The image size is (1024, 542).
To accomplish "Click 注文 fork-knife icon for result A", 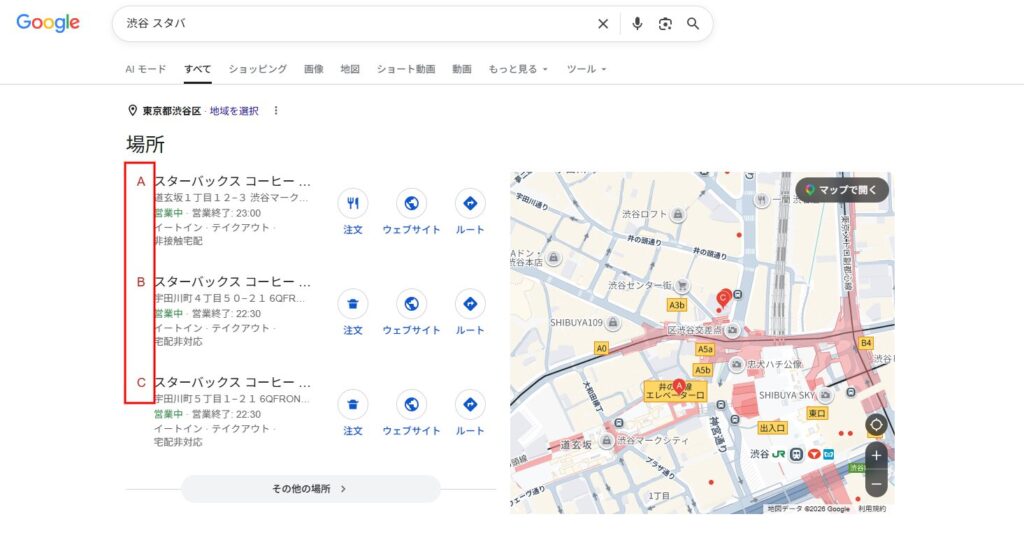I will (x=353, y=203).
